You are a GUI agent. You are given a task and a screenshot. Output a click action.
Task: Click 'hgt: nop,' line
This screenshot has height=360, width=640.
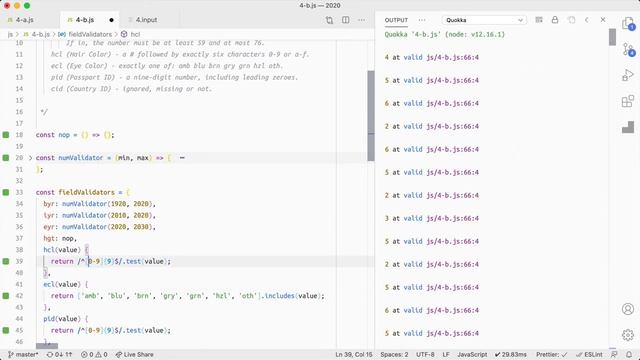[60, 238]
